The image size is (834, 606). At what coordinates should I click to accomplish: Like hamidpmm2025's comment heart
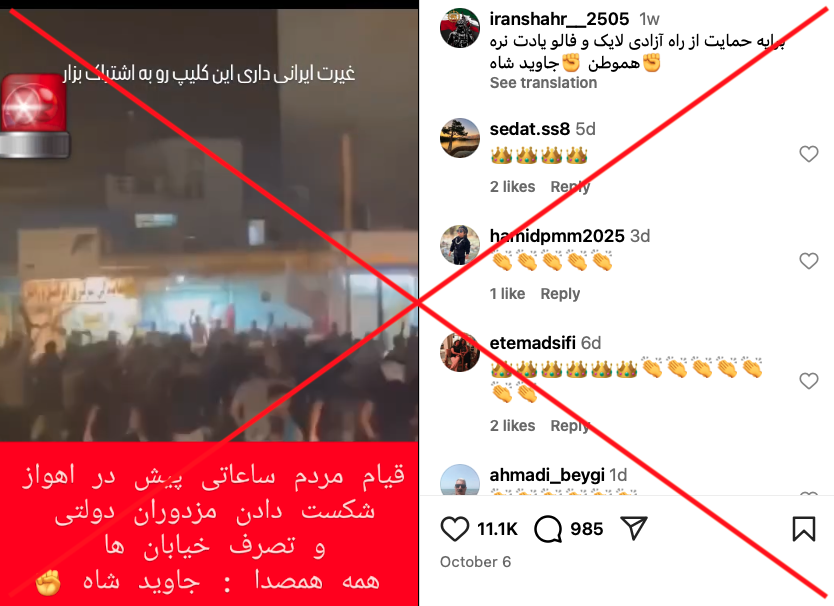pos(808,261)
